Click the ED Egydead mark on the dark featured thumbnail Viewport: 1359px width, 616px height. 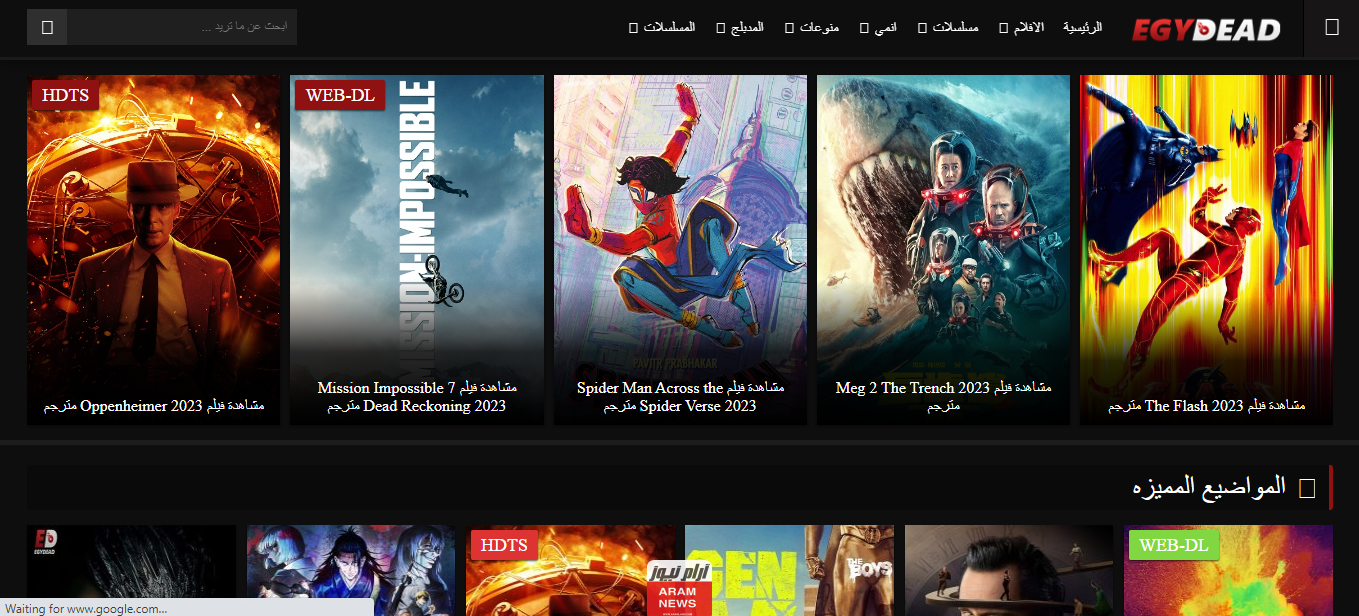coord(44,541)
